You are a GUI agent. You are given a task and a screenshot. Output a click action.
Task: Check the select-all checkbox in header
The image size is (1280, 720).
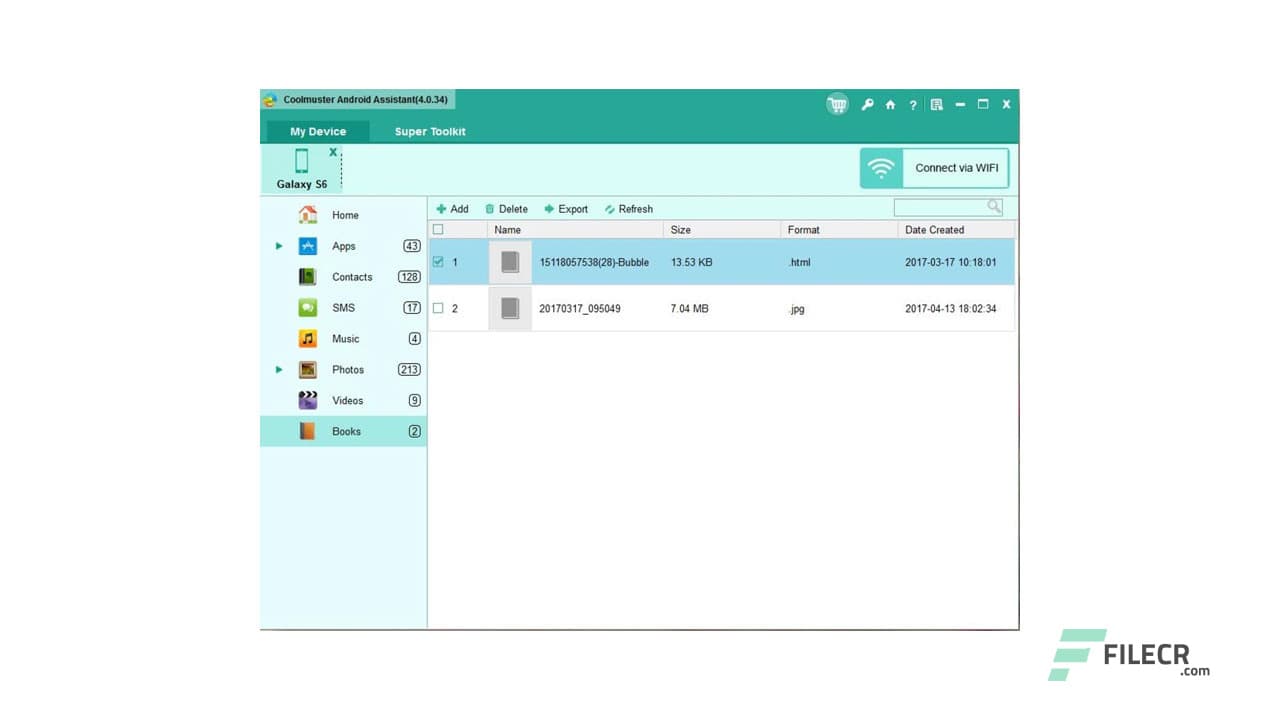coord(437,229)
